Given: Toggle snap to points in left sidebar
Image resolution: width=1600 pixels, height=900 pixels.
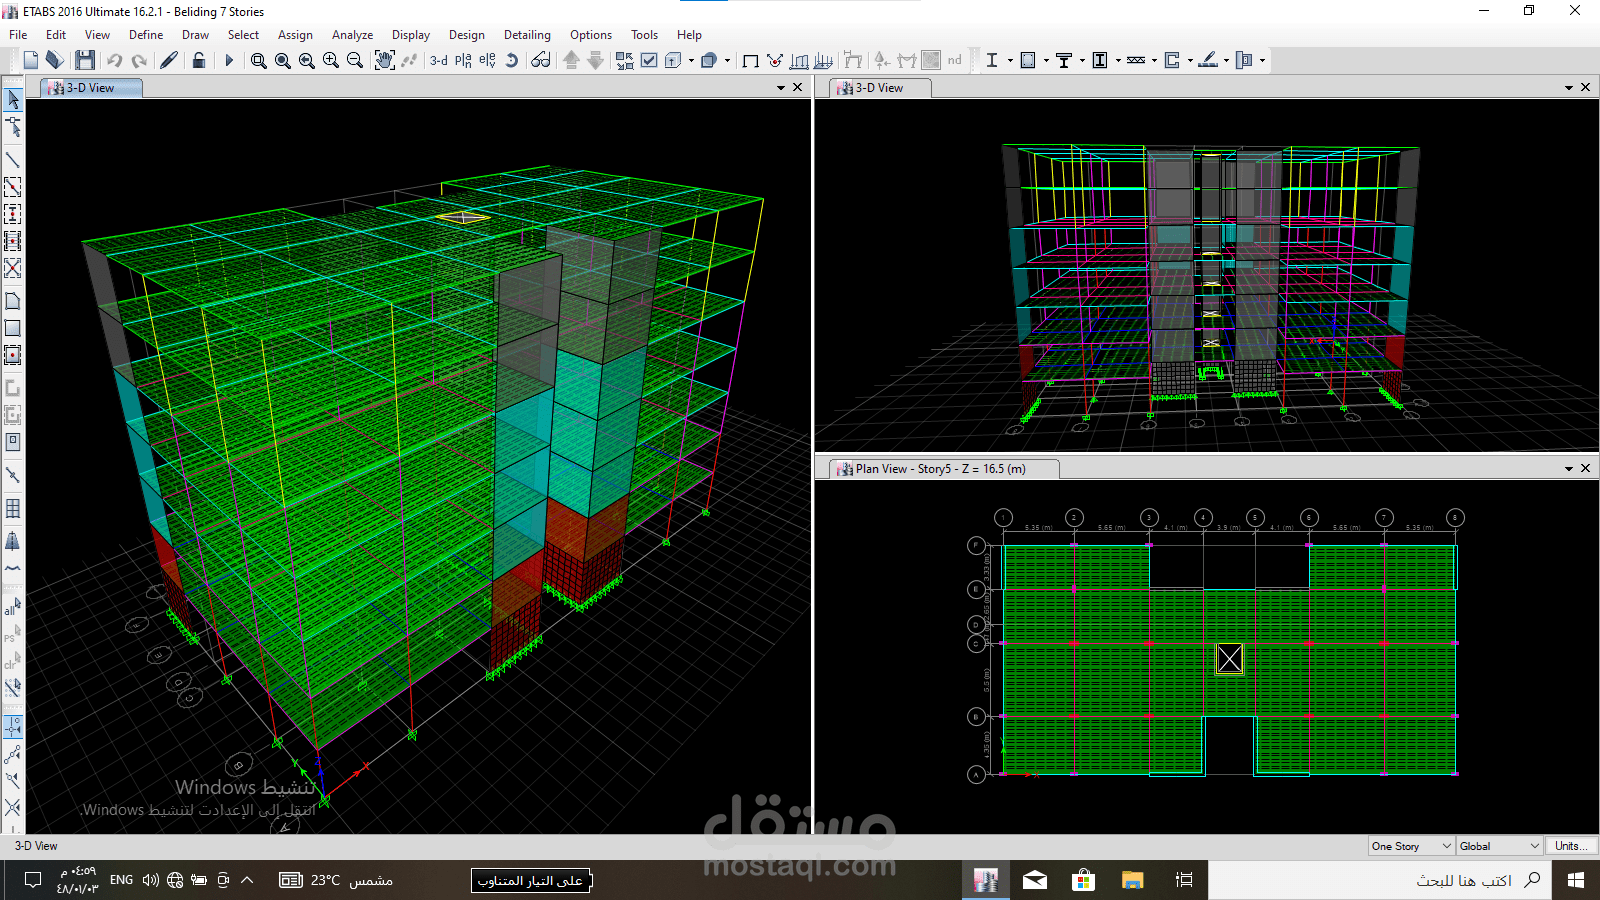Looking at the screenshot, I should point(13,726).
